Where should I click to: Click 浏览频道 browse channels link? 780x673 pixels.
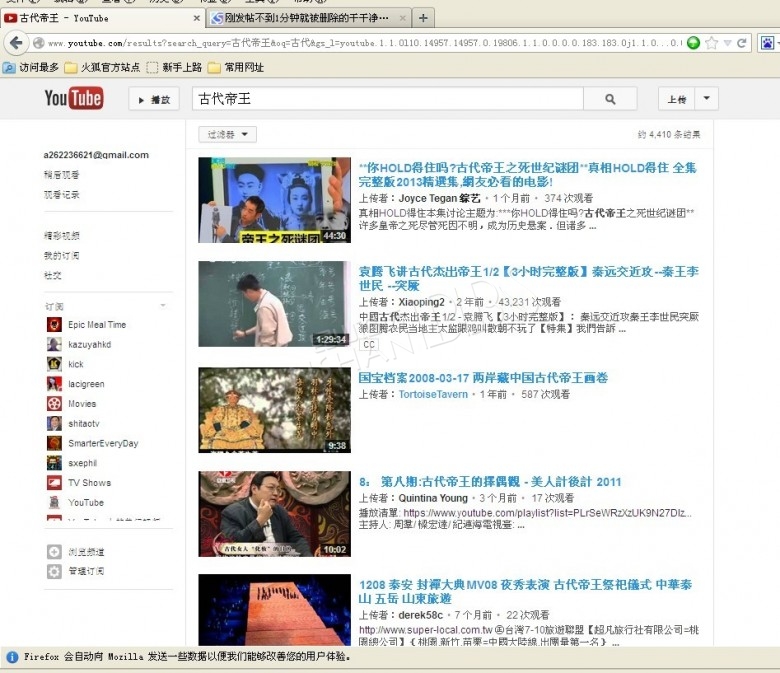click(x=87, y=552)
